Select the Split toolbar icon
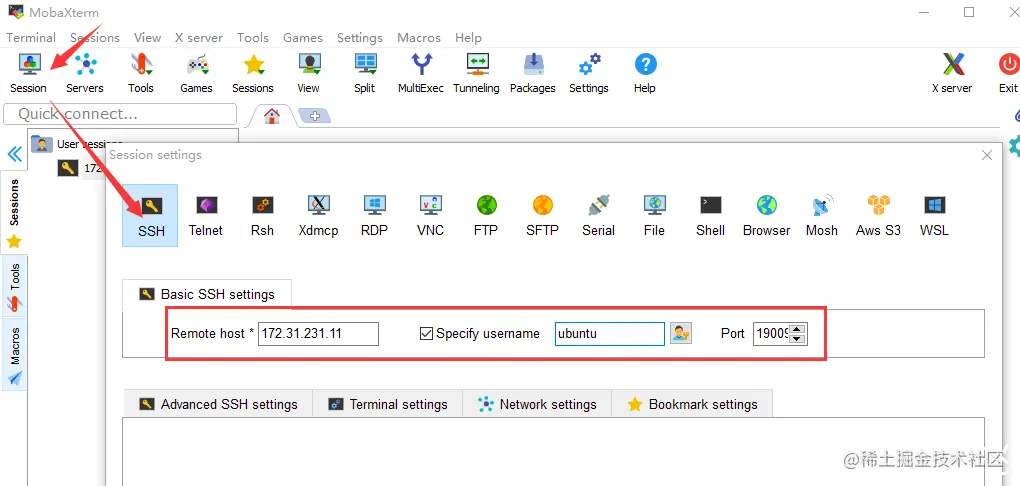 pyautogui.click(x=364, y=74)
